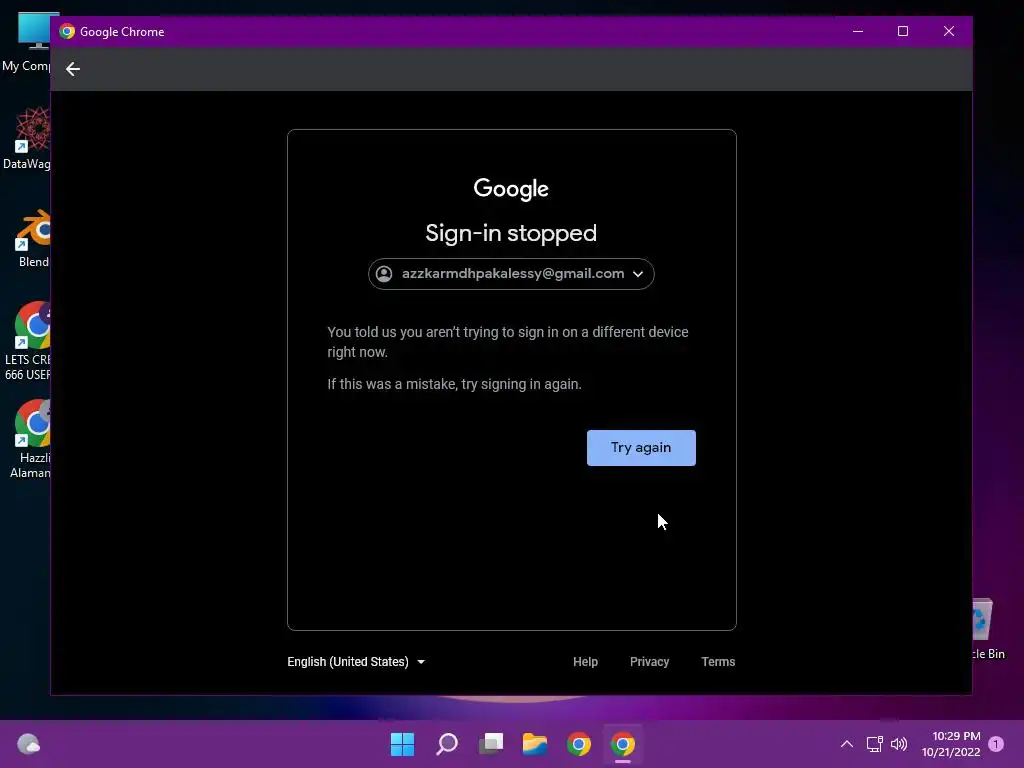This screenshot has width=1024, height=768.
Task: Open the Windows Start menu
Action: coord(402,744)
